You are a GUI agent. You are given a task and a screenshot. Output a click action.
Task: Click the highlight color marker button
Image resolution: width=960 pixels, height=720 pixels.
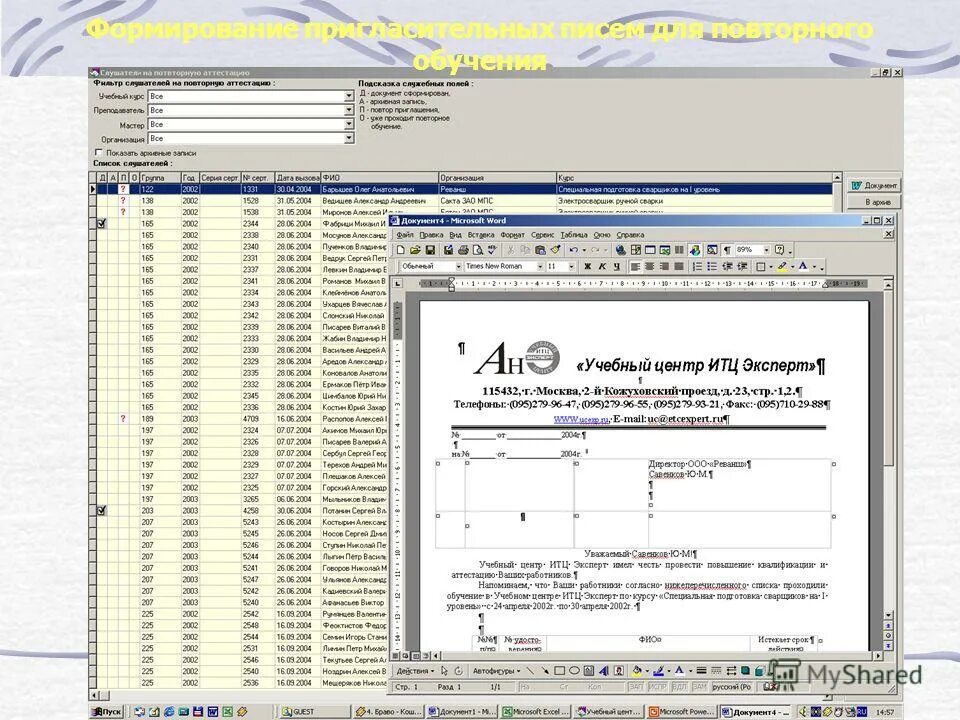click(782, 266)
